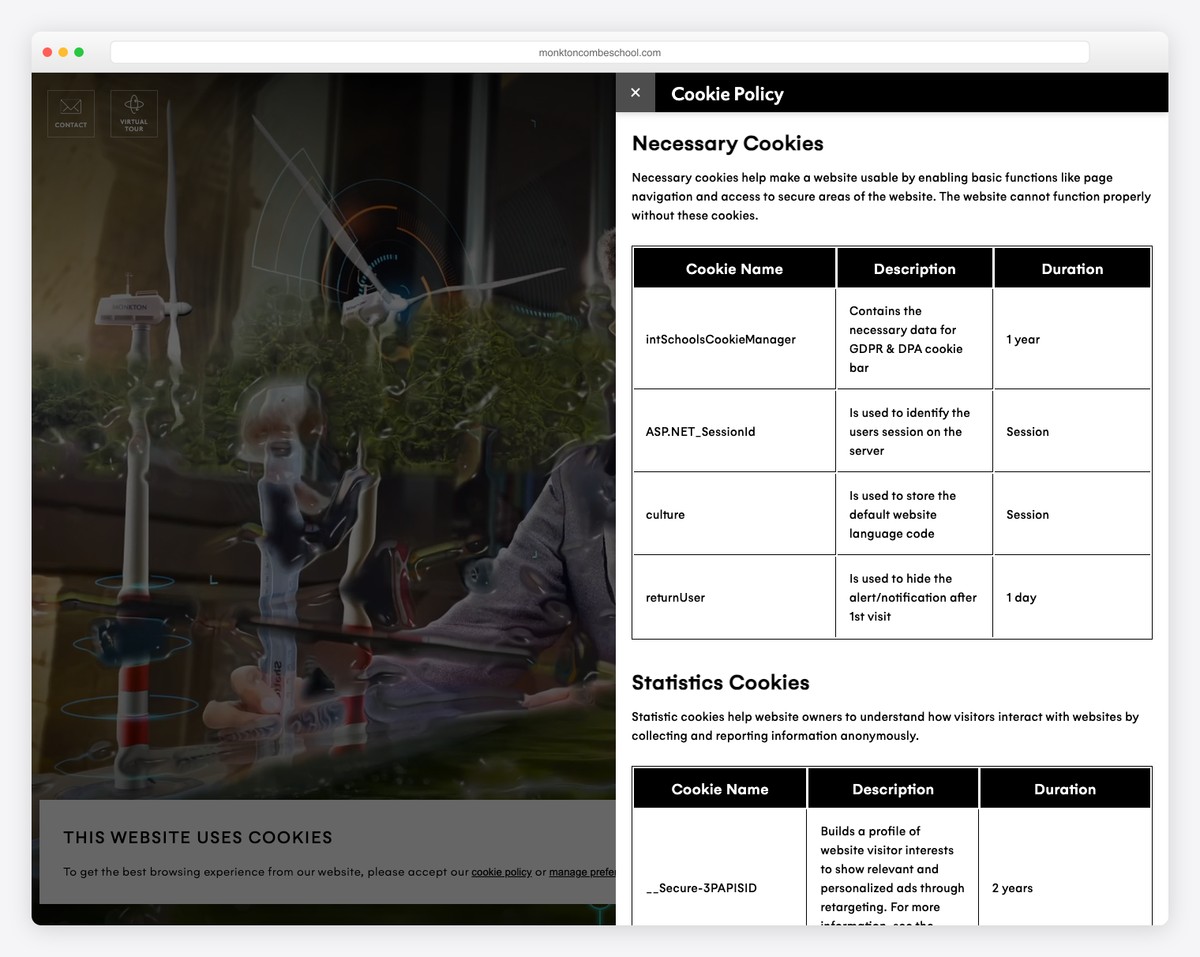
Task: Open the "cookie policy" link
Action: tap(501, 871)
